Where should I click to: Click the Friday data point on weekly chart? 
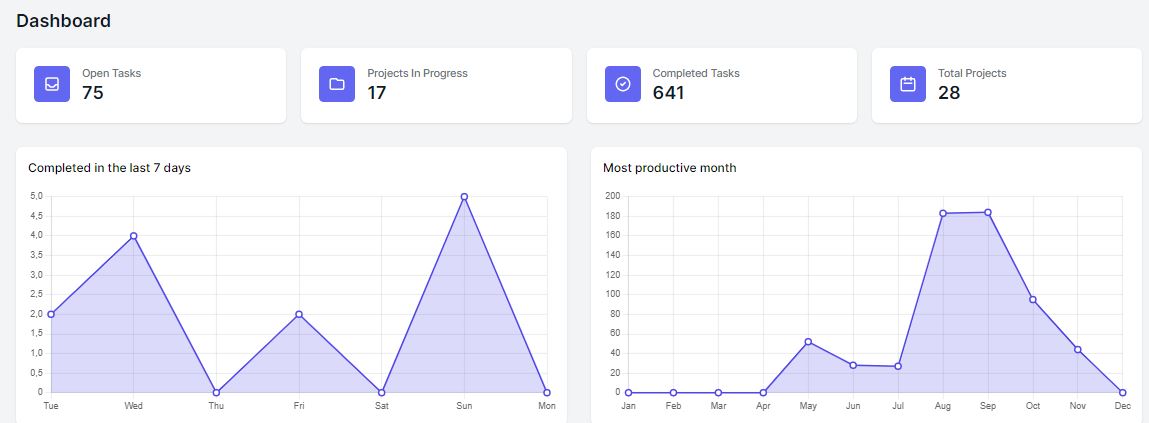coord(299,314)
